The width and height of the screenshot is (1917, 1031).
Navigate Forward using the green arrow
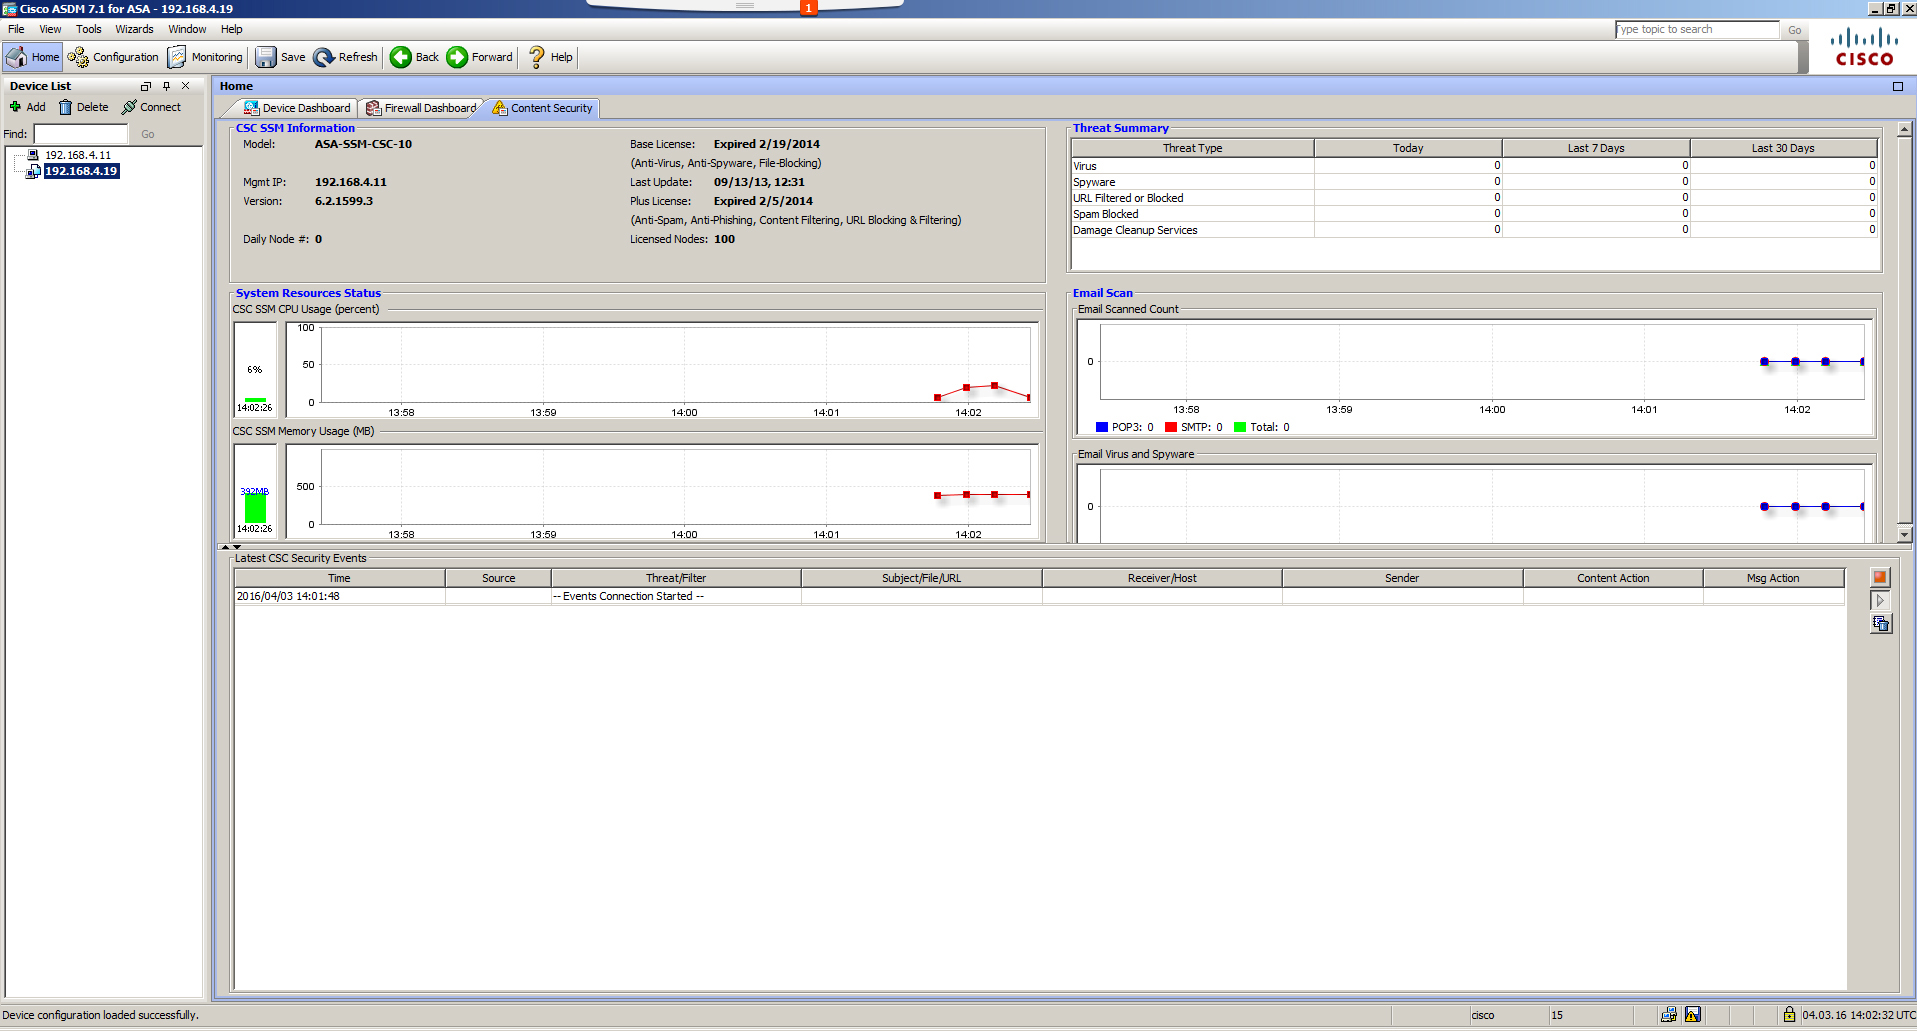pyautogui.click(x=480, y=57)
